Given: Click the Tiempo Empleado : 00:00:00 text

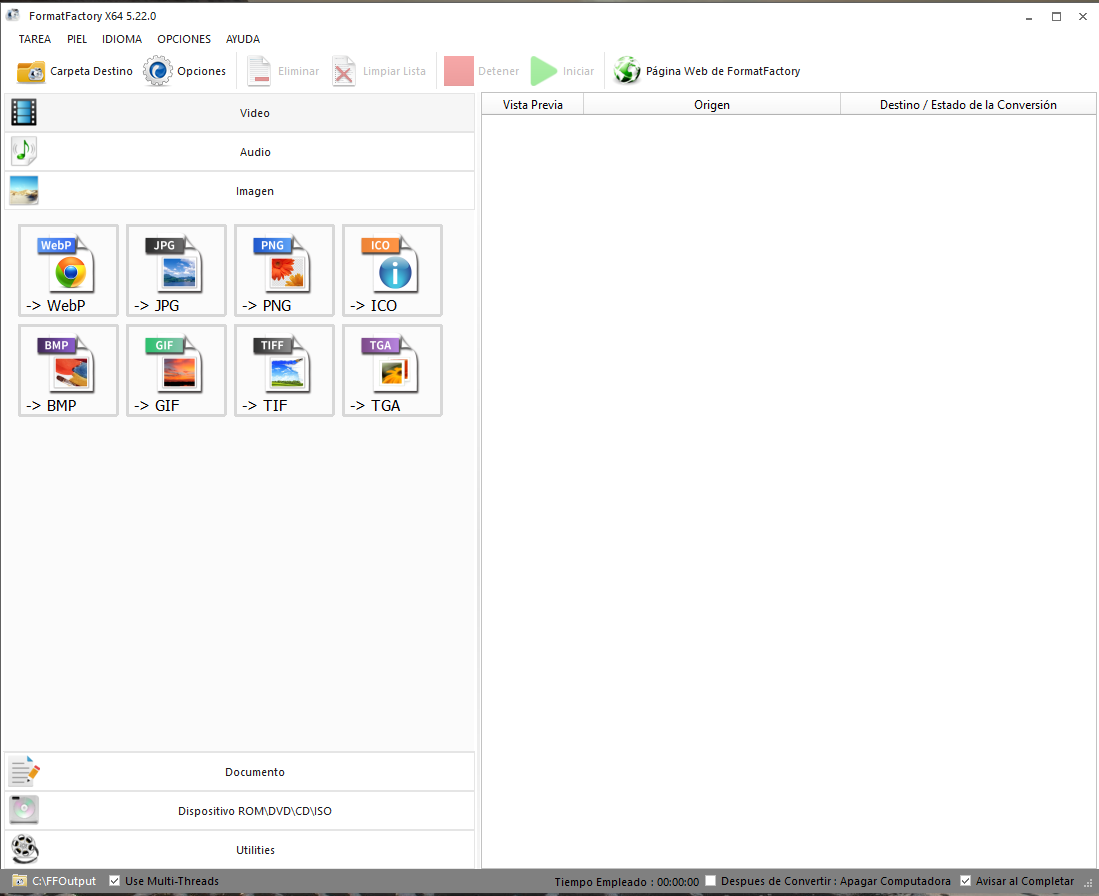Looking at the screenshot, I should point(627,881).
